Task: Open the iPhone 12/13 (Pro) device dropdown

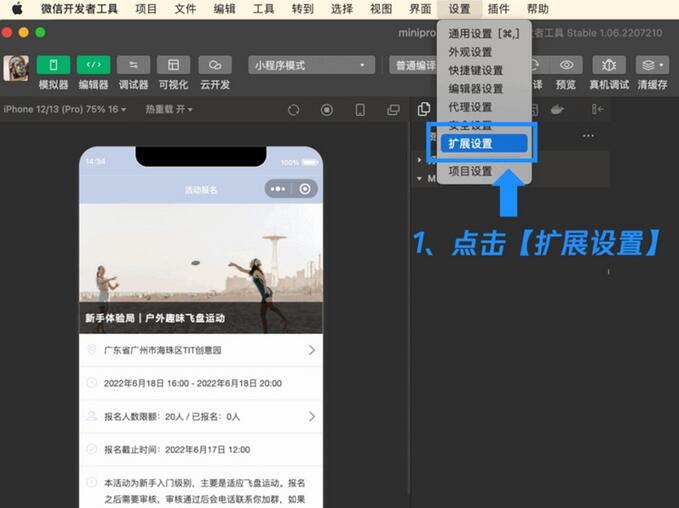Action: click(65, 109)
